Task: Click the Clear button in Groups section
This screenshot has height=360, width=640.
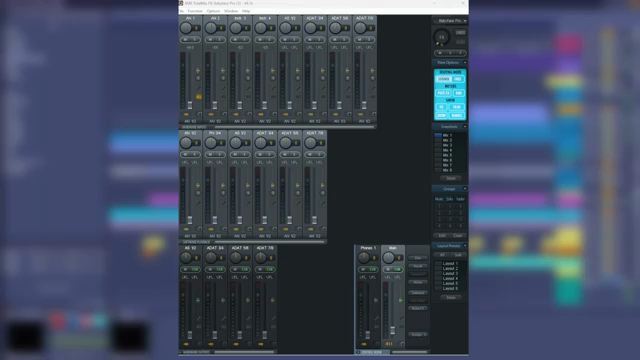Action: [x=458, y=236]
